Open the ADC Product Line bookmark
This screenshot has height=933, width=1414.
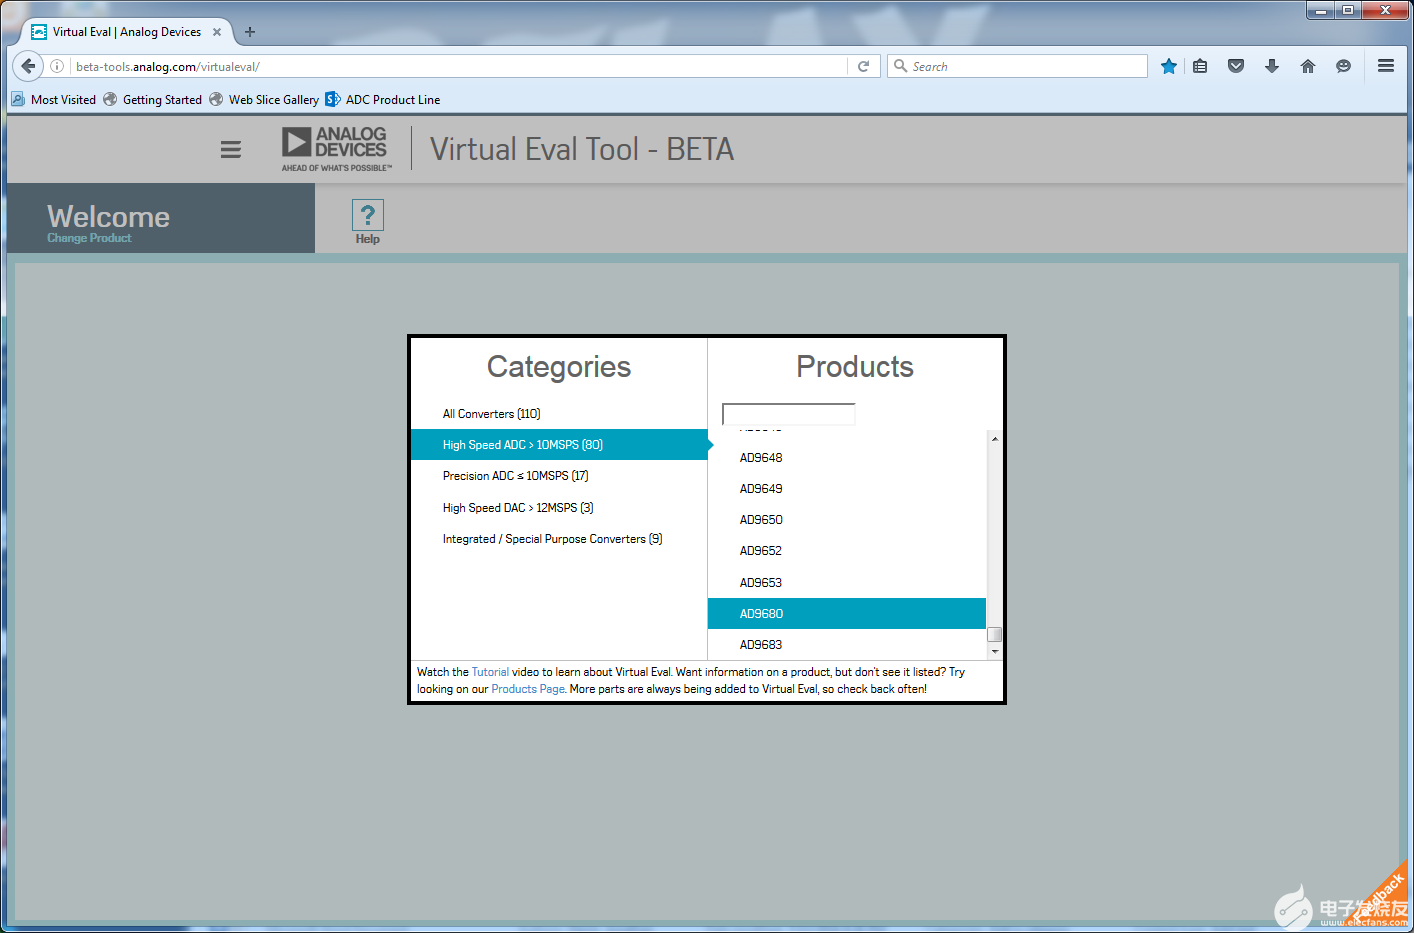[383, 99]
